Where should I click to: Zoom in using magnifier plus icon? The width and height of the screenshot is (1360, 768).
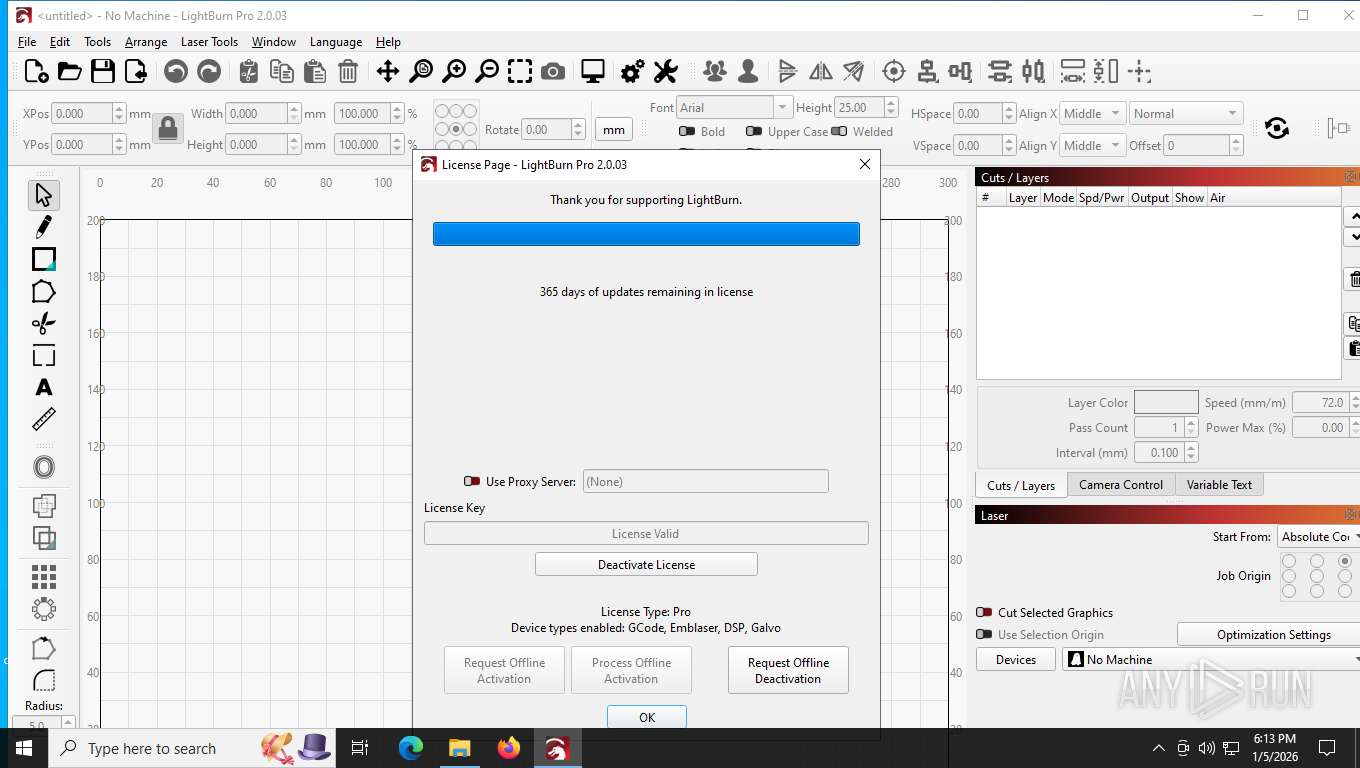pos(454,71)
